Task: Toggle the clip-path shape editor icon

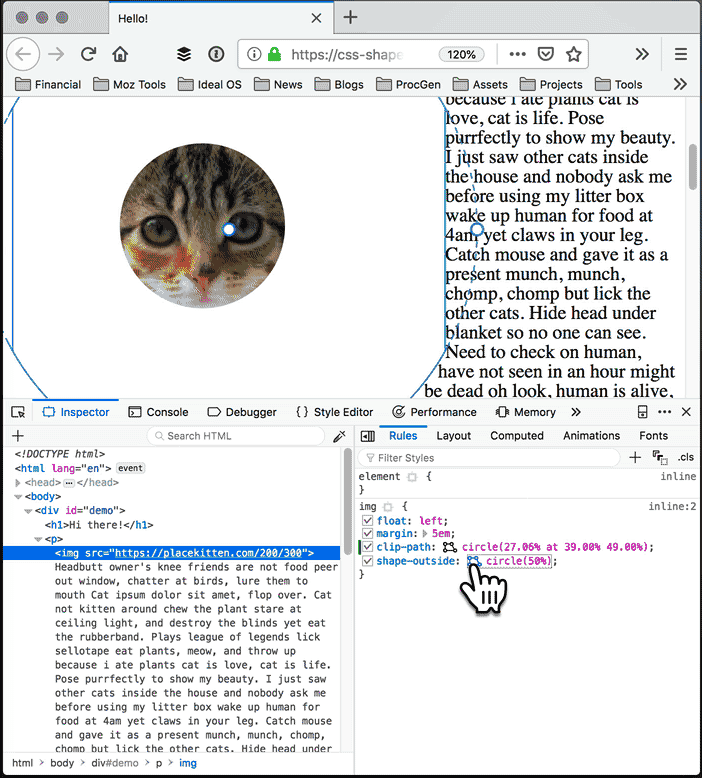Action: (x=449, y=547)
